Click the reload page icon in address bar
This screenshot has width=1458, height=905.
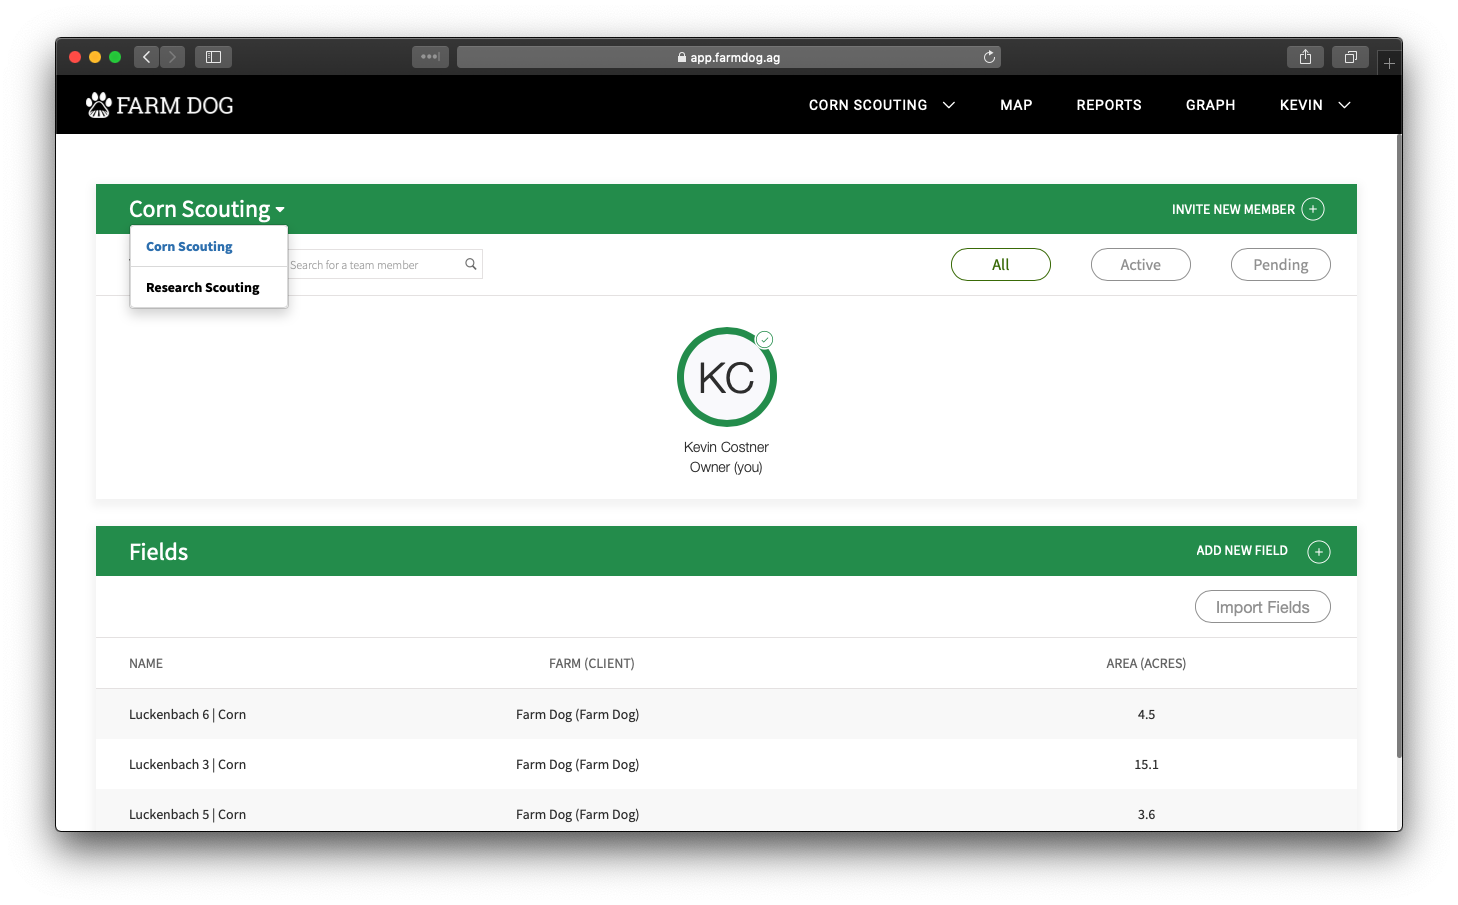click(x=989, y=57)
